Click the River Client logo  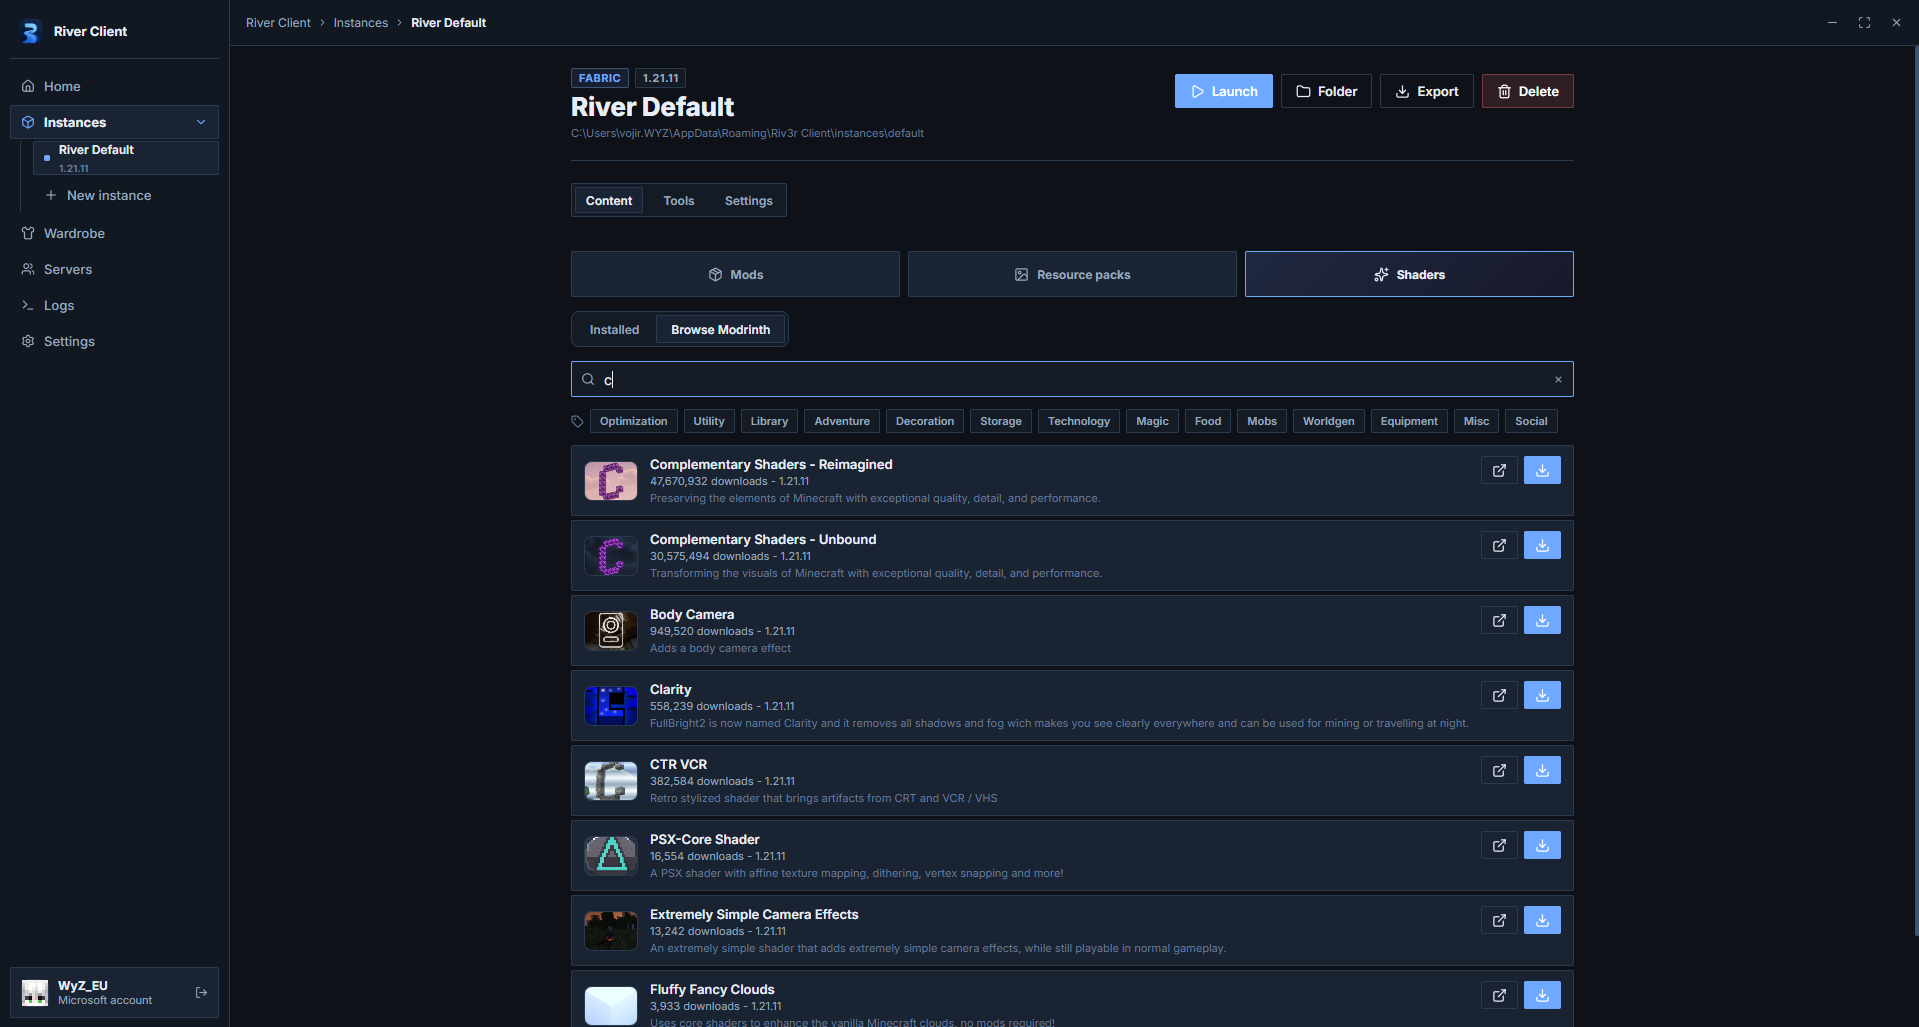point(30,32)
